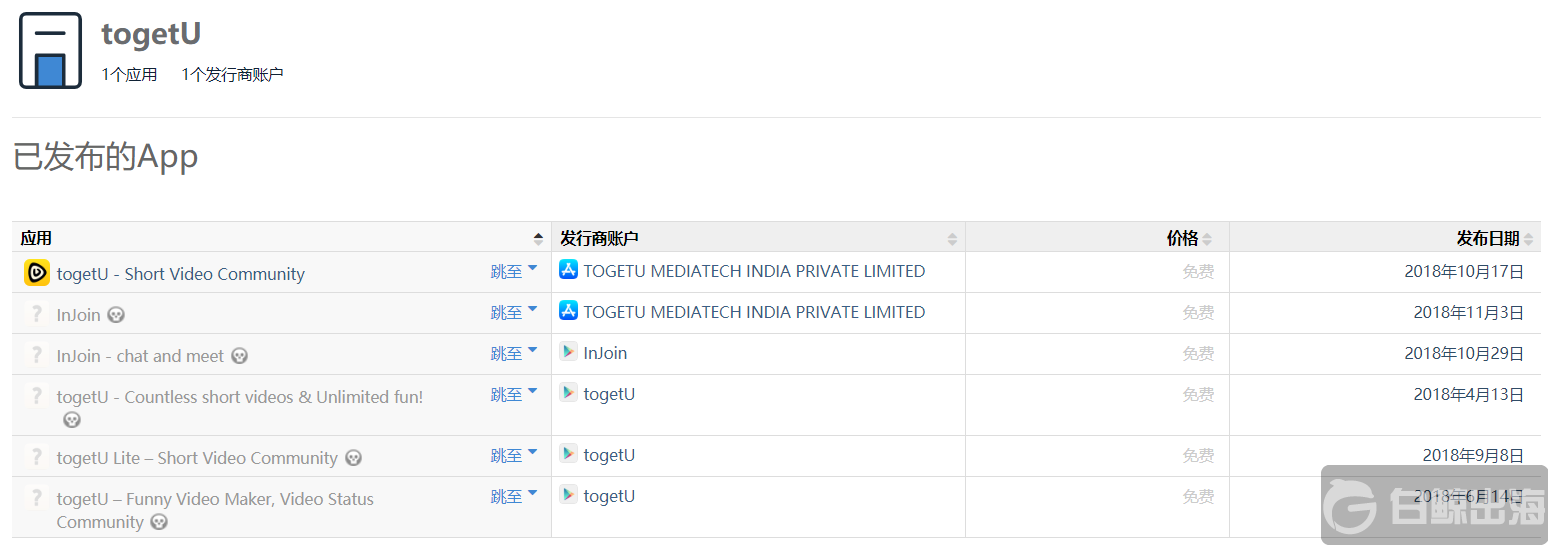Click the placeholder icon beside InJoin row
1558x555 pixels.
point(37,314)
